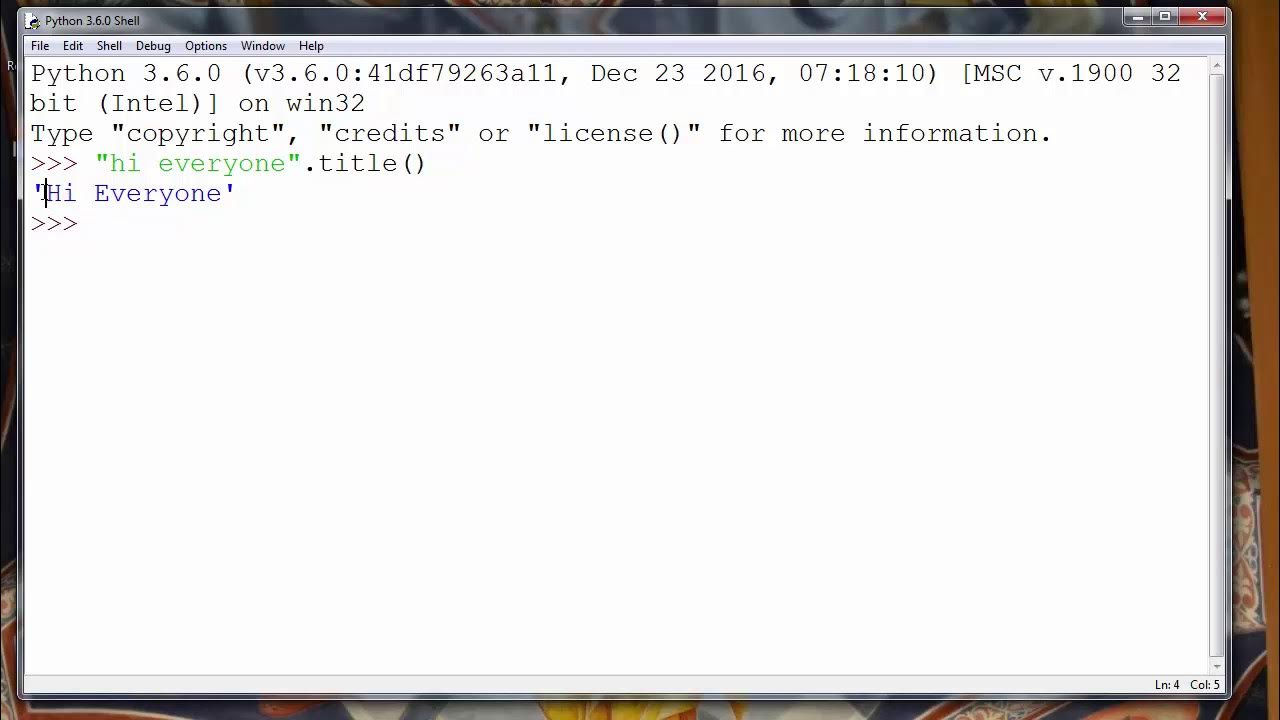The height and width of the screenshot is (720, 1280).
Task: Click the .title() method call text
Action: pyautogui.click(x=365, y=164)
